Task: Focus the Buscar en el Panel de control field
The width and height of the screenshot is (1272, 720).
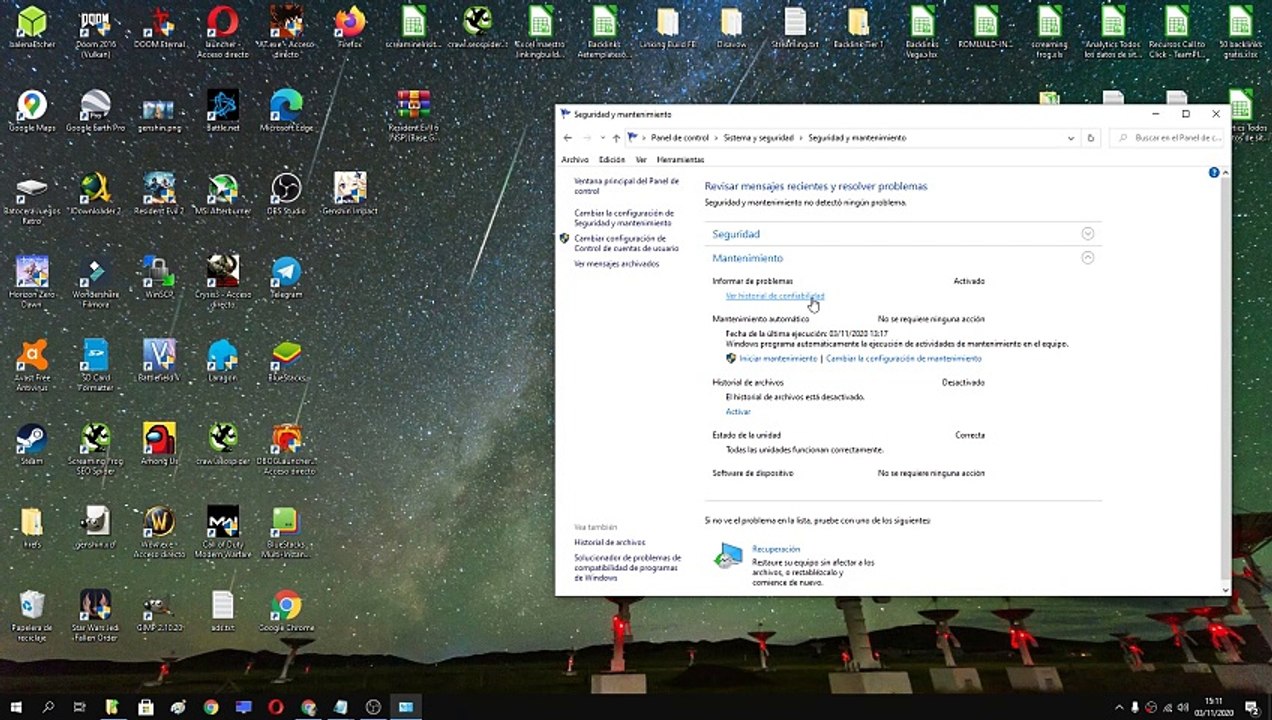Action: [1167, 138]
